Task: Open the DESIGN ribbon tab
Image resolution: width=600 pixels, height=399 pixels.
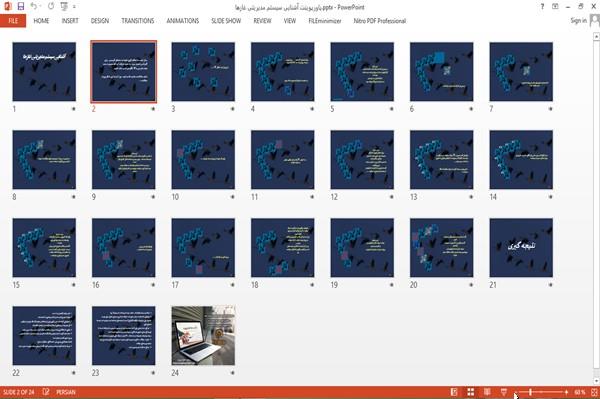Action: click(100, 21)
